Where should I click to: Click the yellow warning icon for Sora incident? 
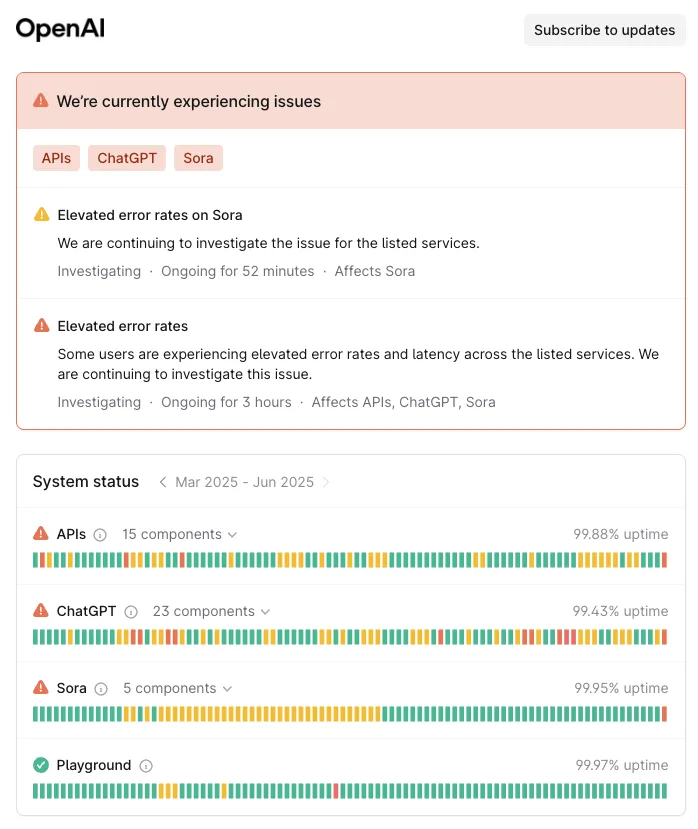point(41,215)
